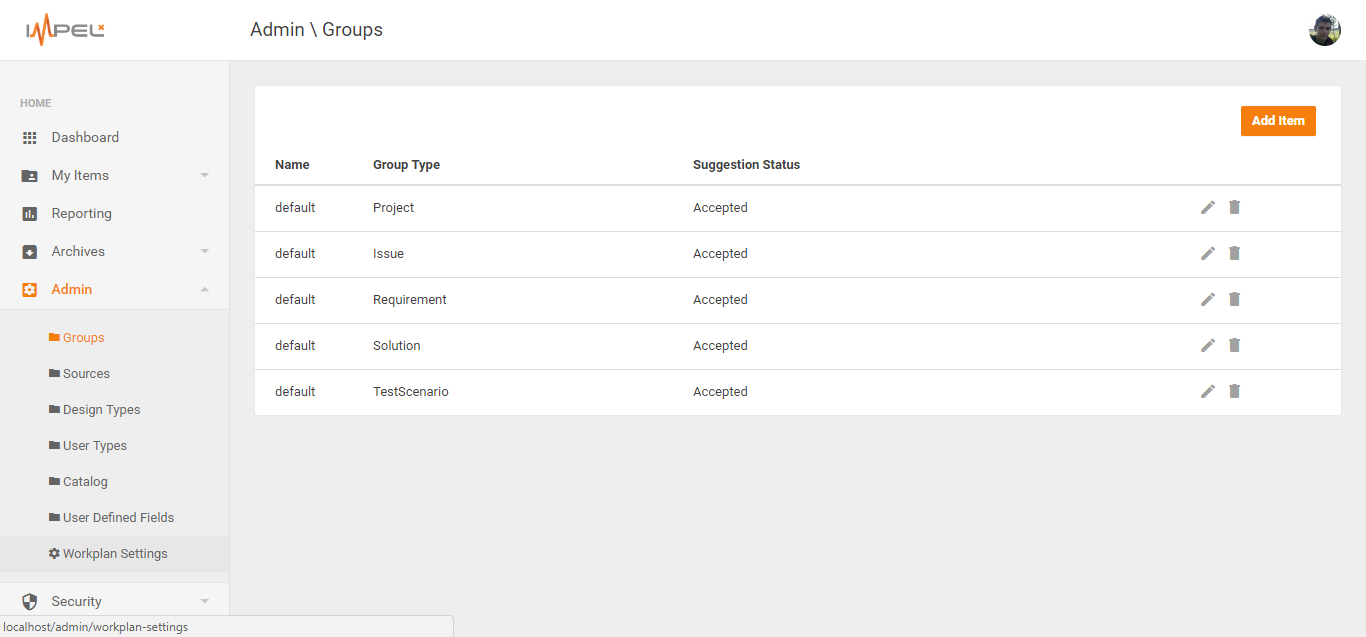Go to Design Types page
Viewport: 1366px width, 637px height.
(101, 410)
